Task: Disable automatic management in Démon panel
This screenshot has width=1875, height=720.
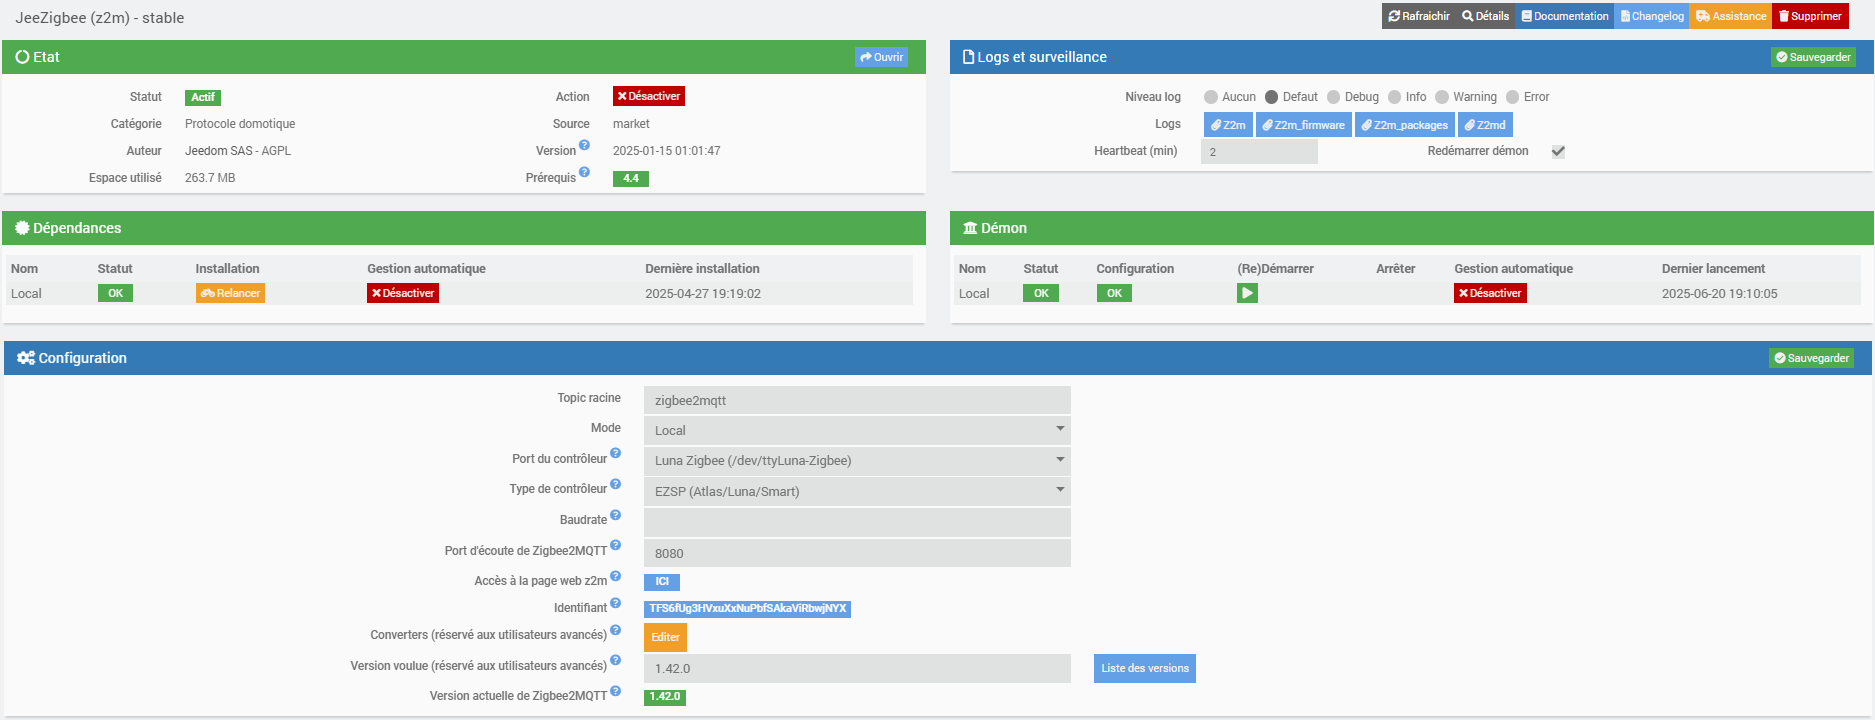Action: point(1490,293)
